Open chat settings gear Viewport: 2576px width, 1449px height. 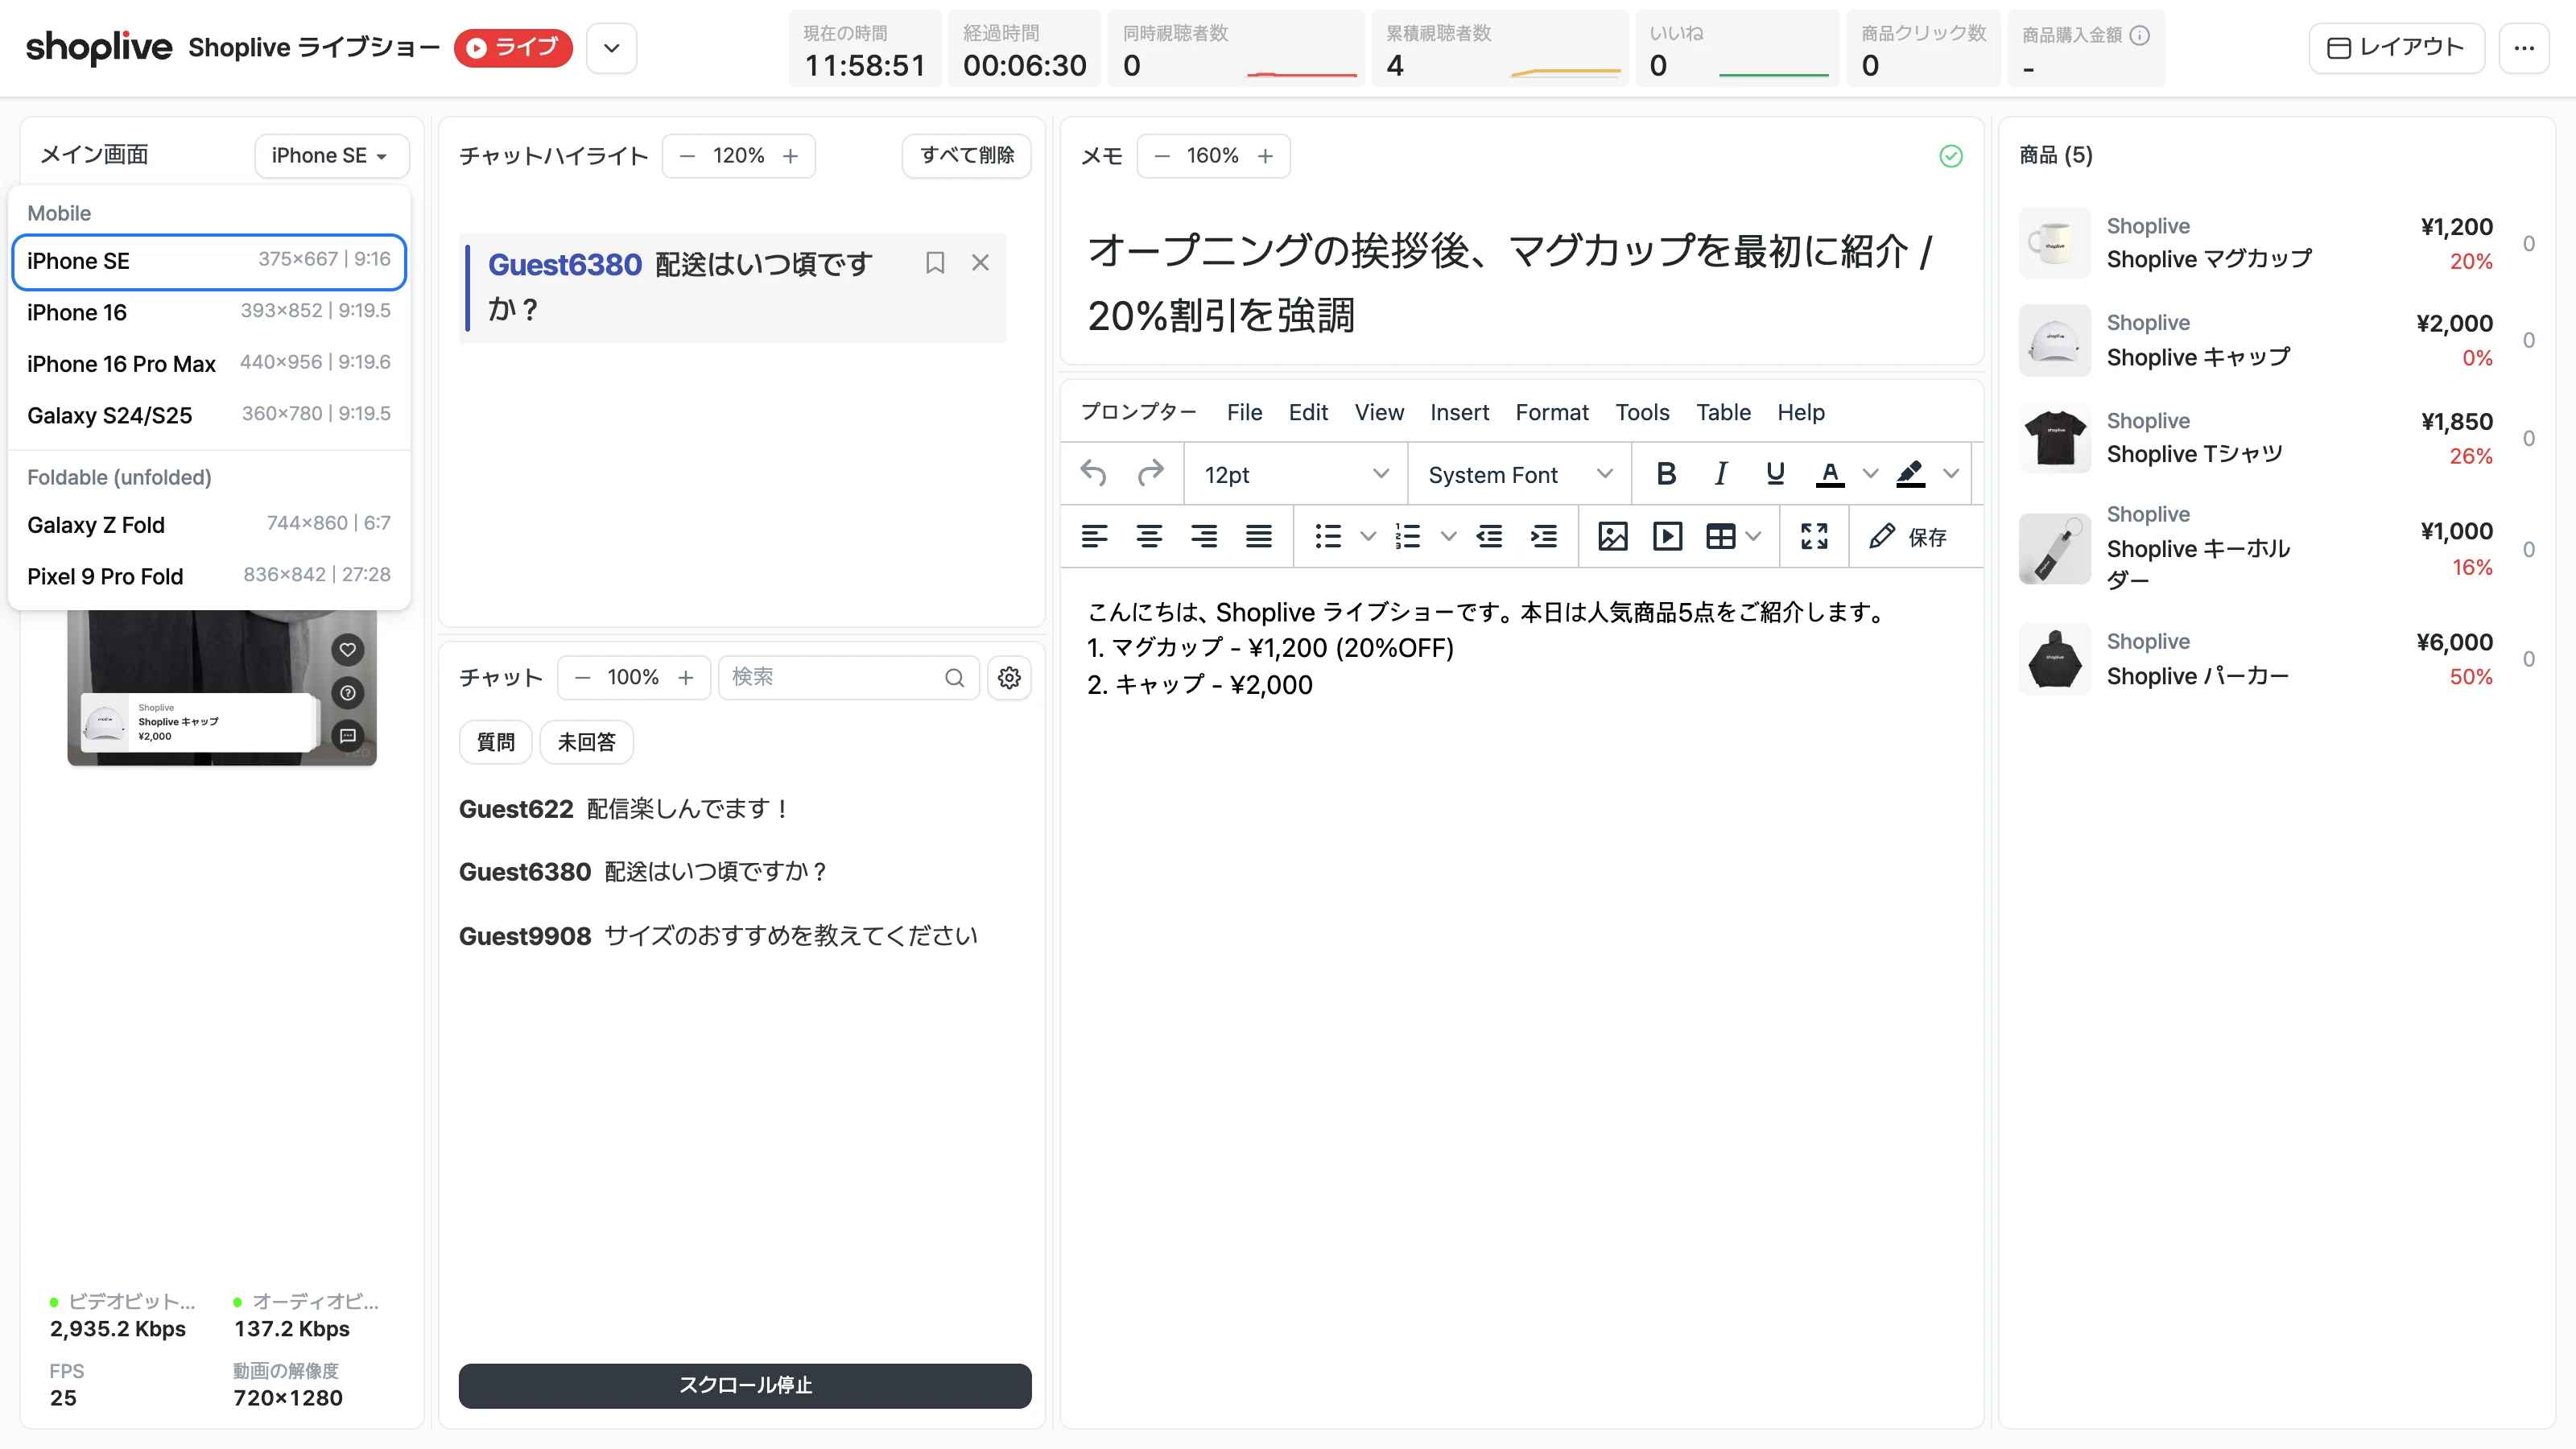pyautogui.click(x=1009, y=678)
